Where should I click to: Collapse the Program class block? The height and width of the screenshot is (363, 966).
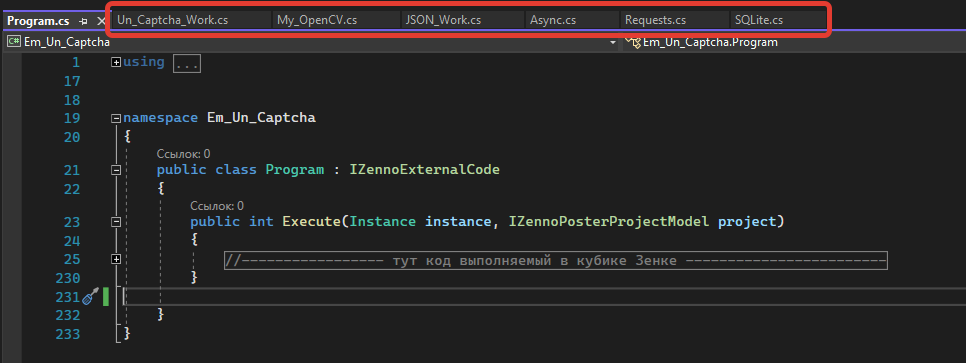click(115, 170)
